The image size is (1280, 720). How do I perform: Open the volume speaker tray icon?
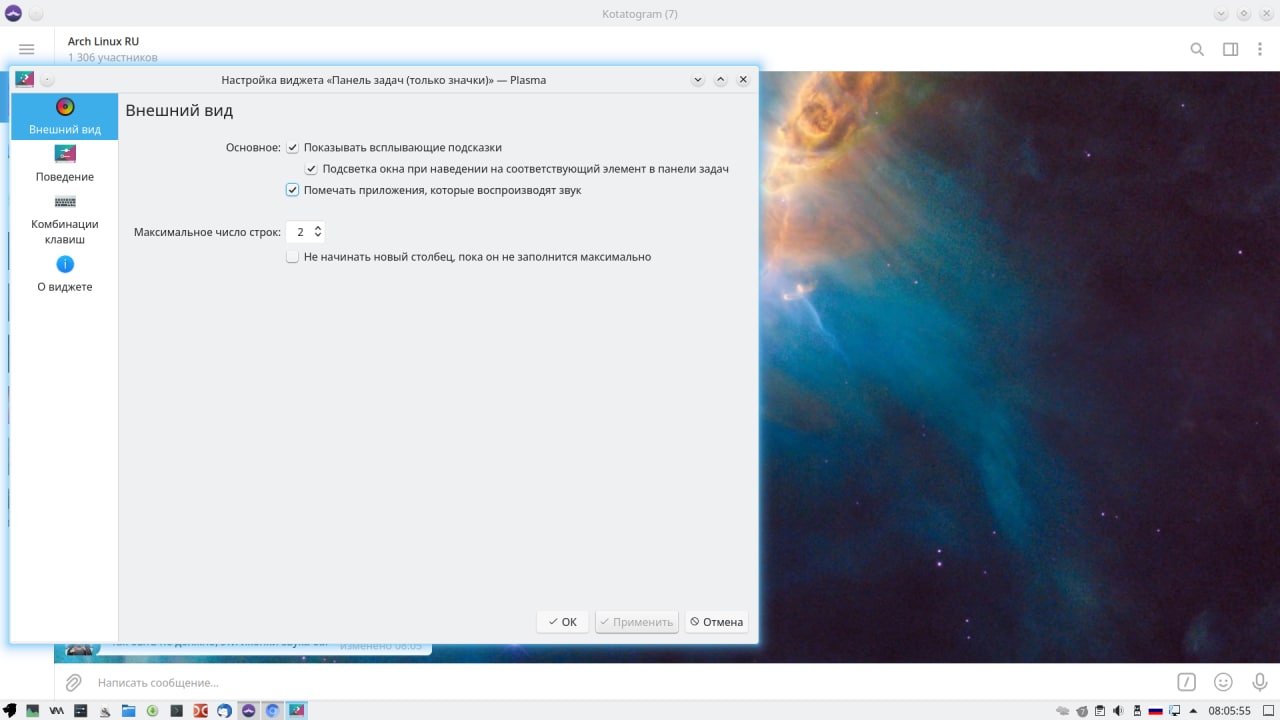(1118, 711)
